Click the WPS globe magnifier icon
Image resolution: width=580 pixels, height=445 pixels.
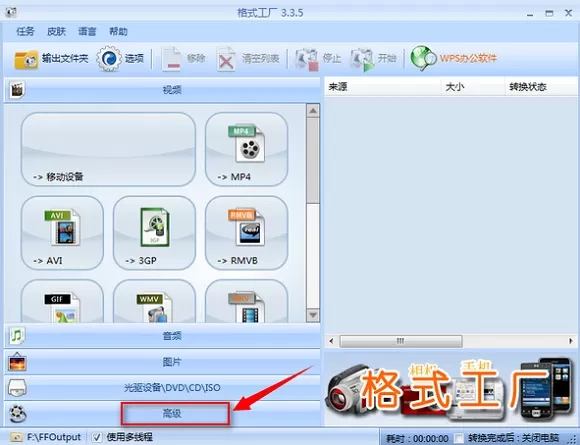[x=423, y=58]
